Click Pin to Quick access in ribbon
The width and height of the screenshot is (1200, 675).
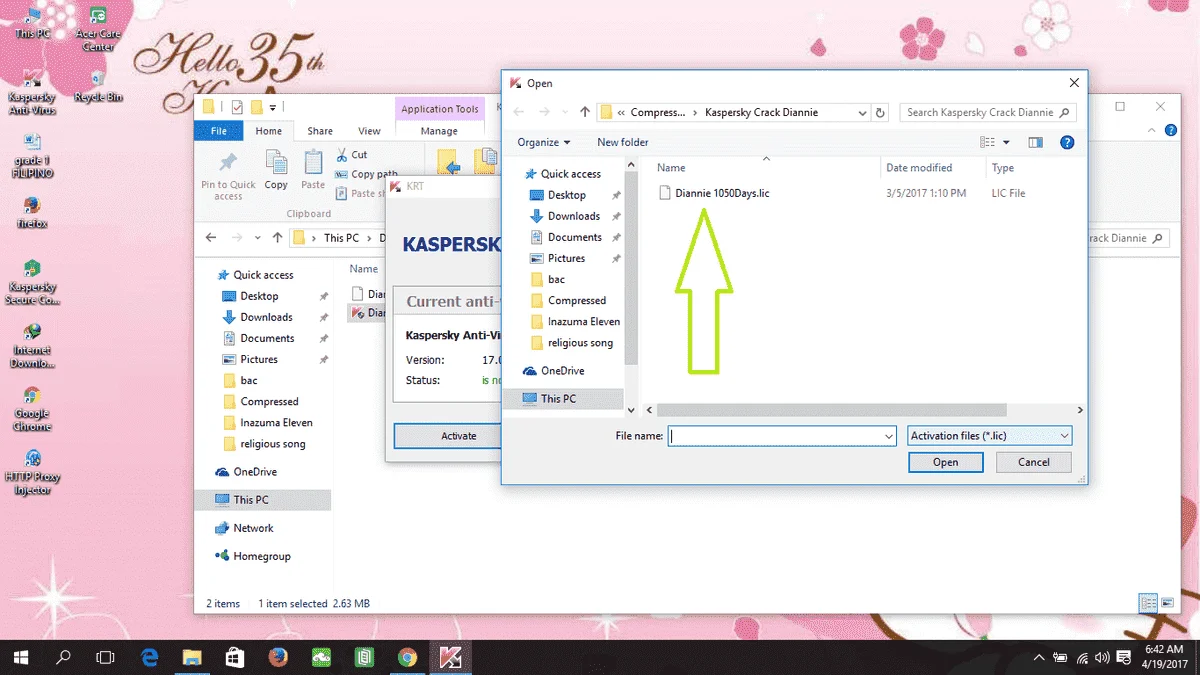pyautogui.click(x=228, y=176)
